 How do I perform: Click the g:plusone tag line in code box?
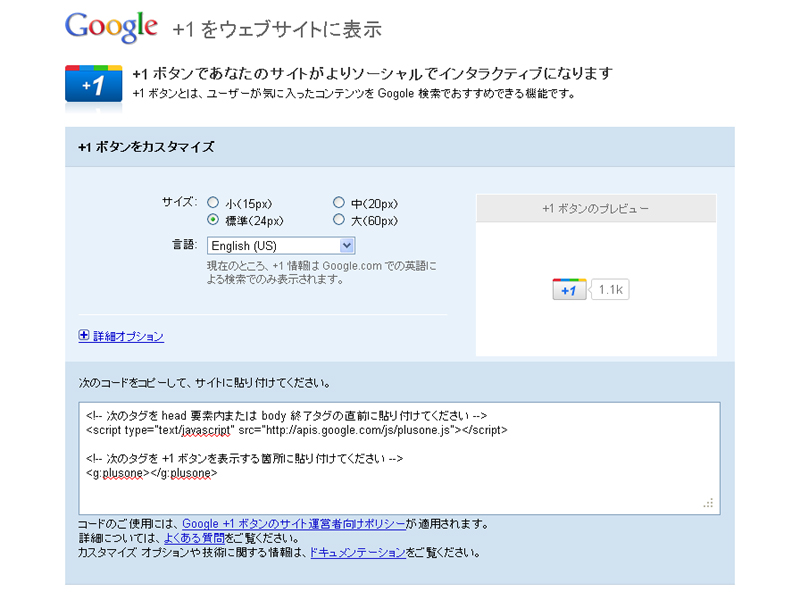(152, 473)
